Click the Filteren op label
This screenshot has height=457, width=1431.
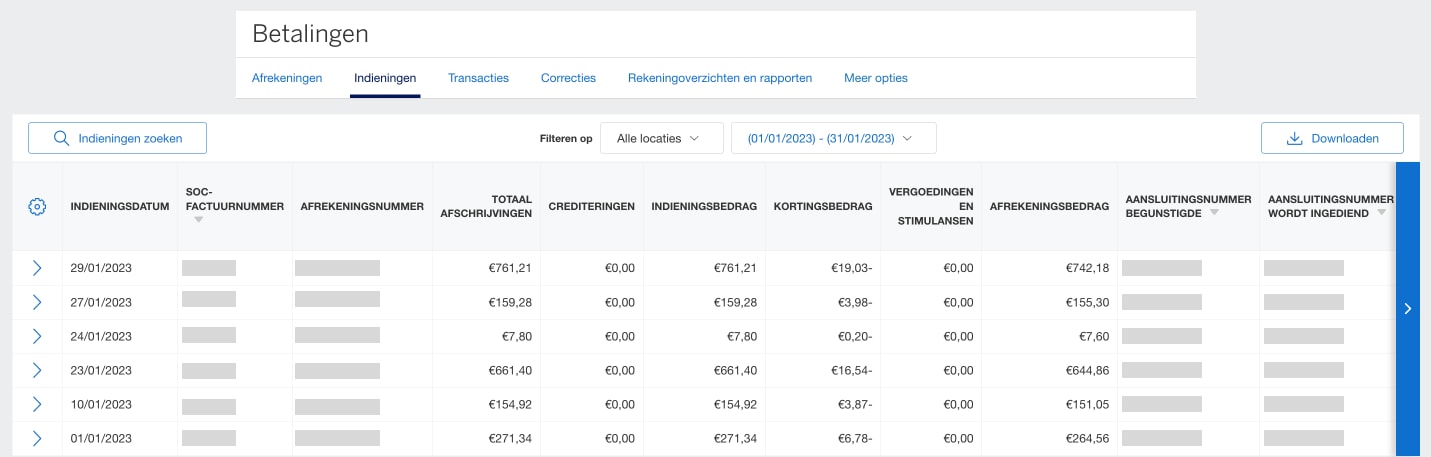565,138
